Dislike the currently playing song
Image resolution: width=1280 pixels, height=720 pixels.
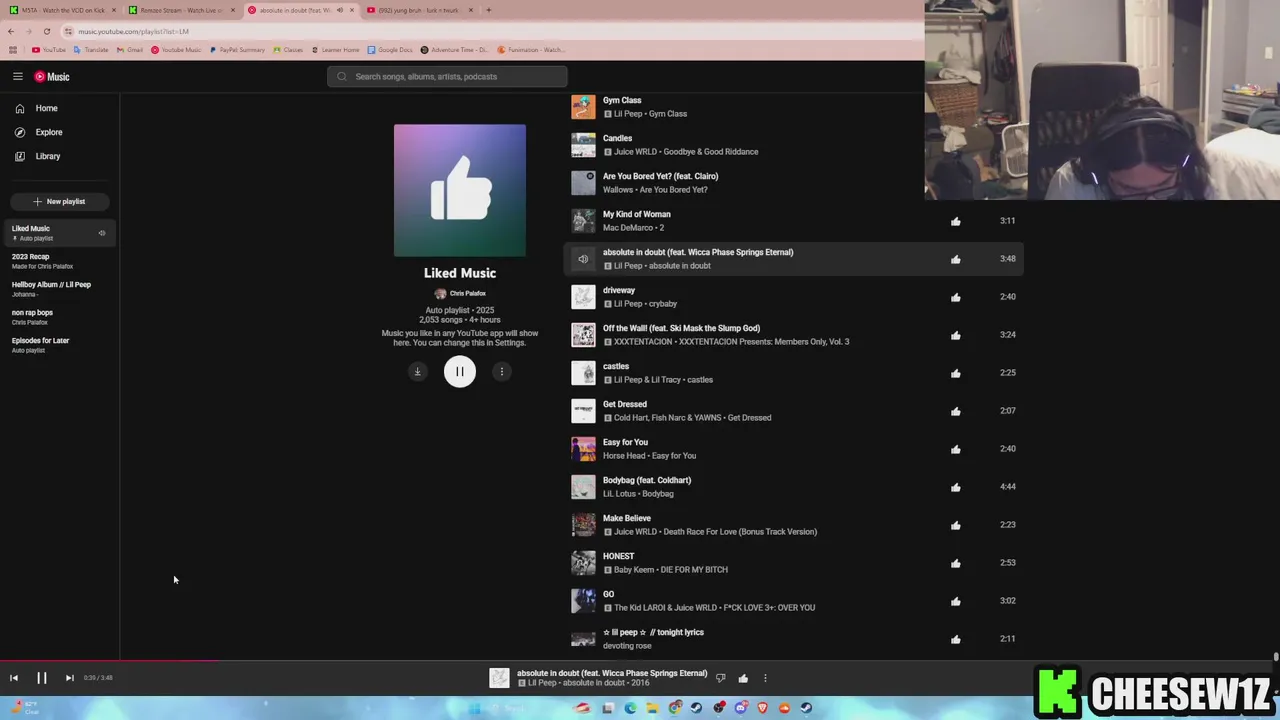click(x=720, y=678)
